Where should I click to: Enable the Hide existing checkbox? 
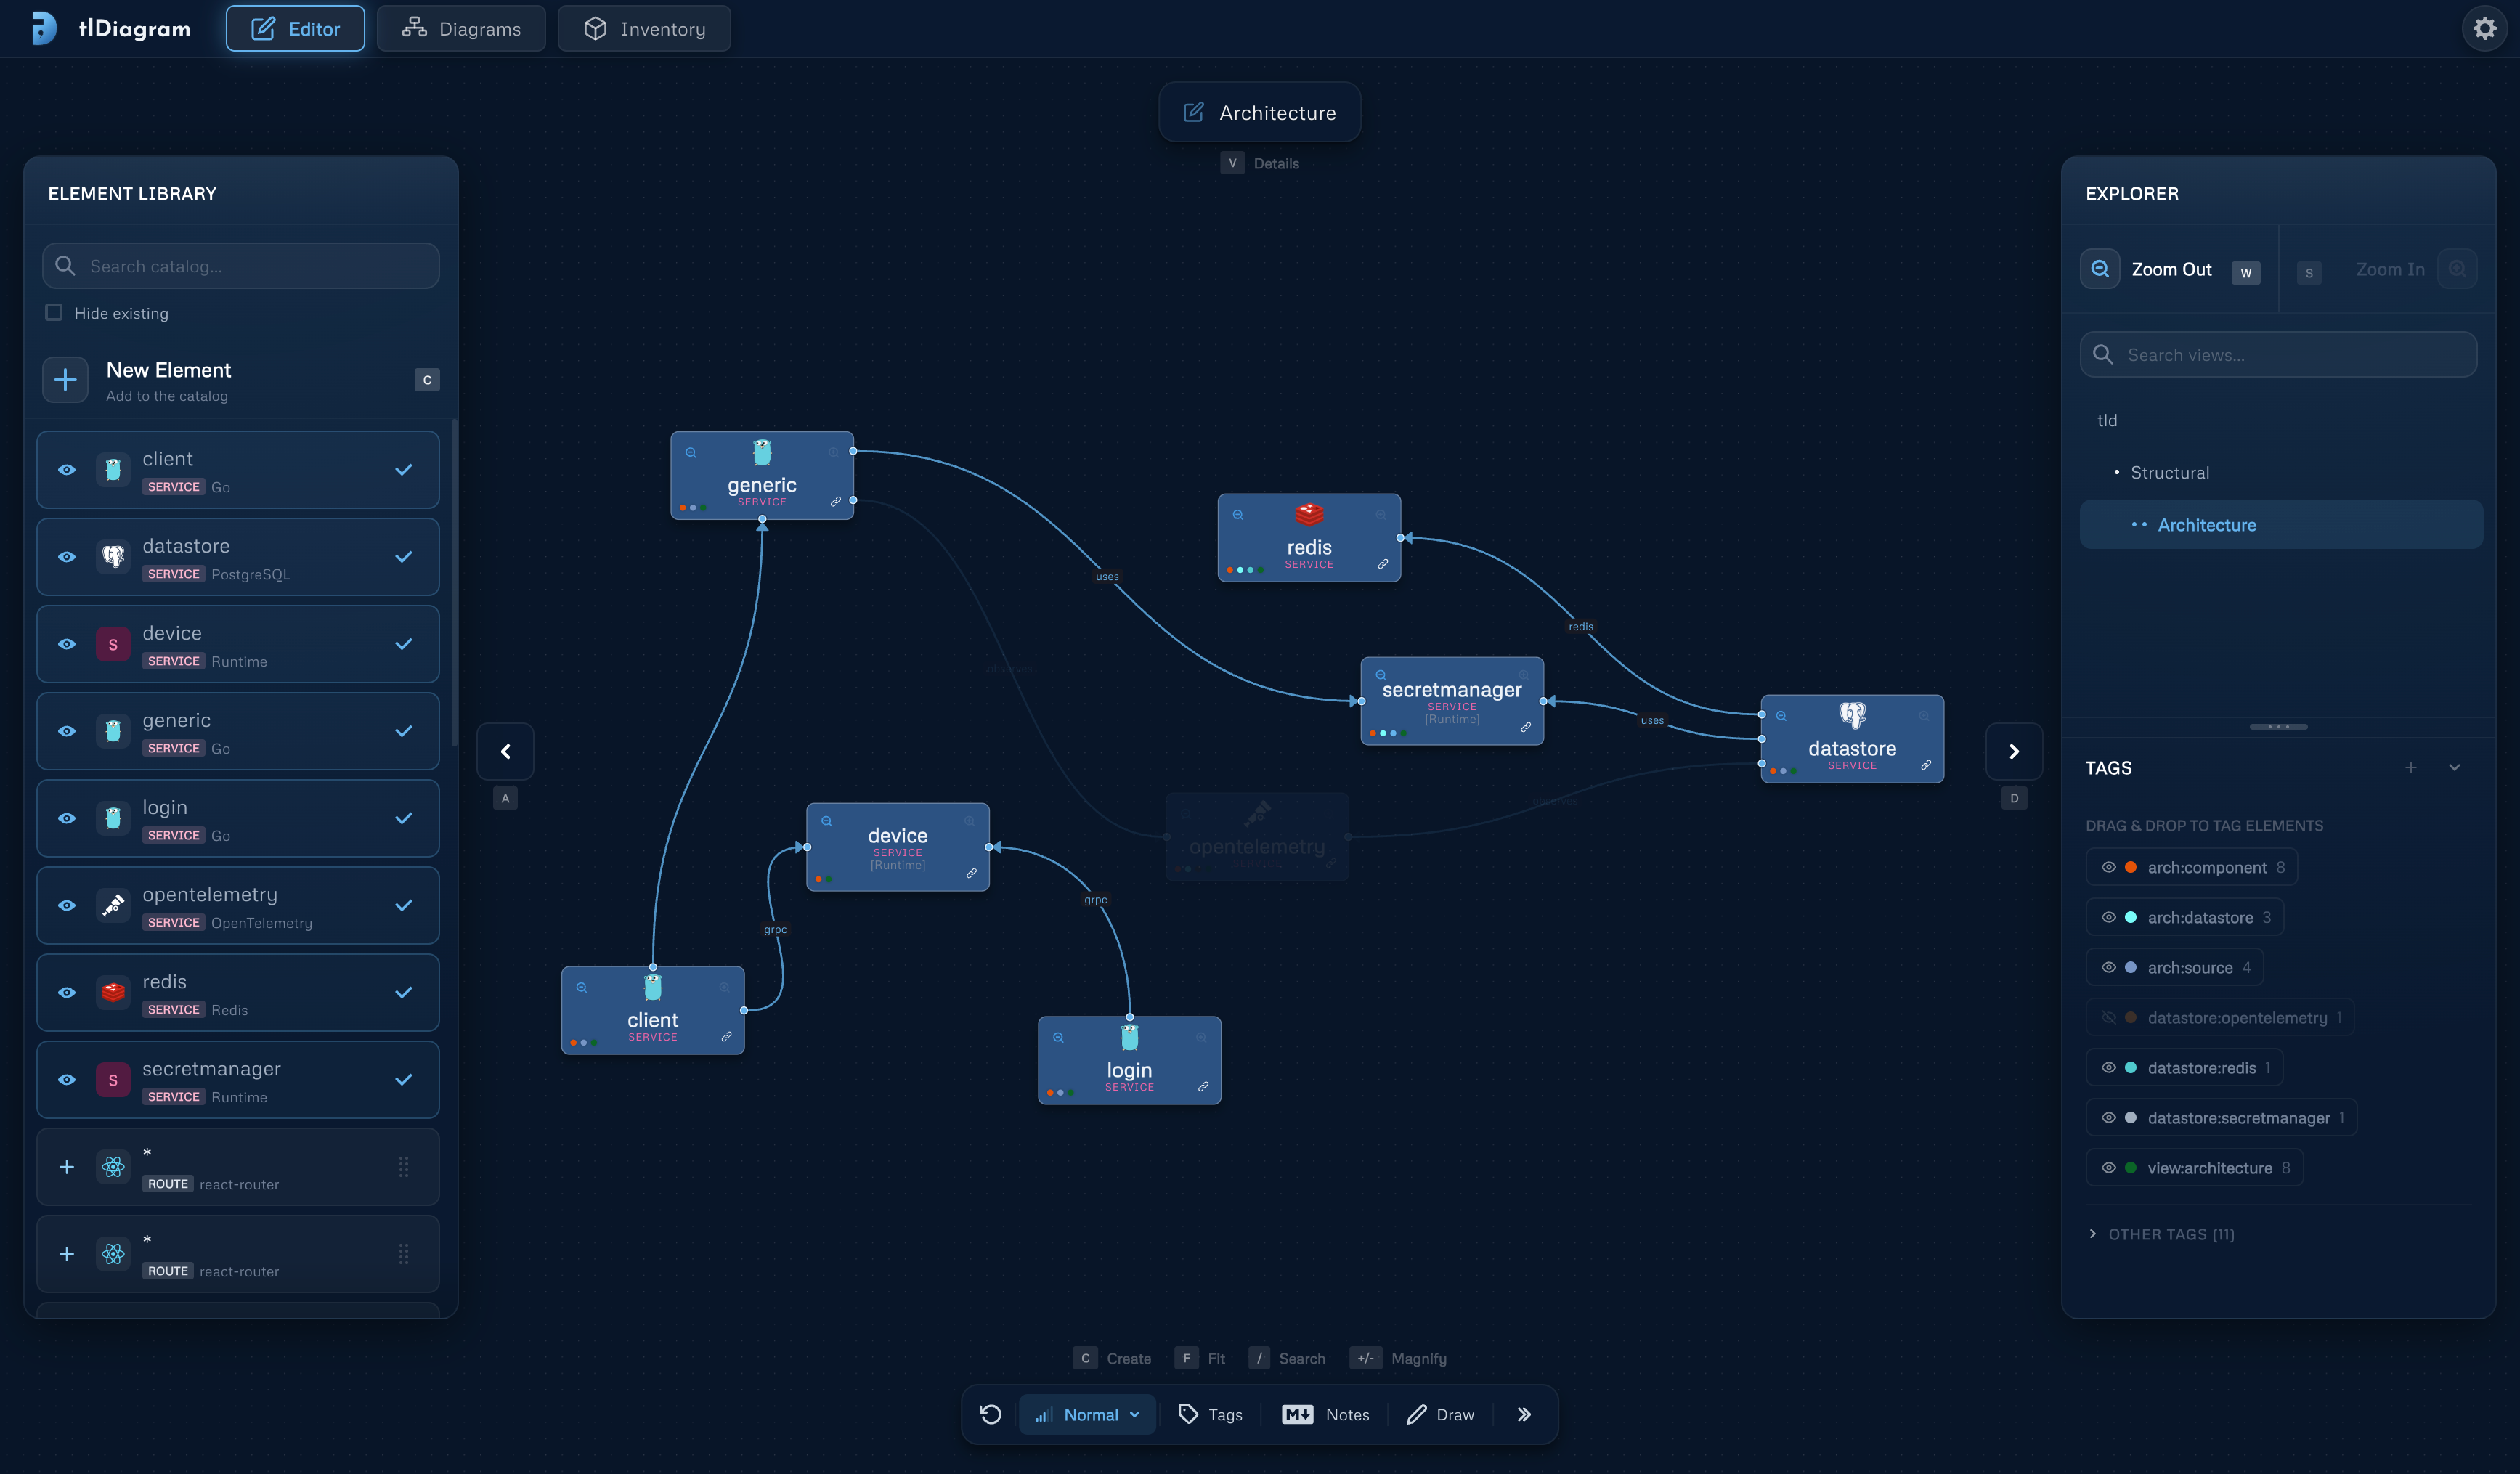tap(54, 313)
